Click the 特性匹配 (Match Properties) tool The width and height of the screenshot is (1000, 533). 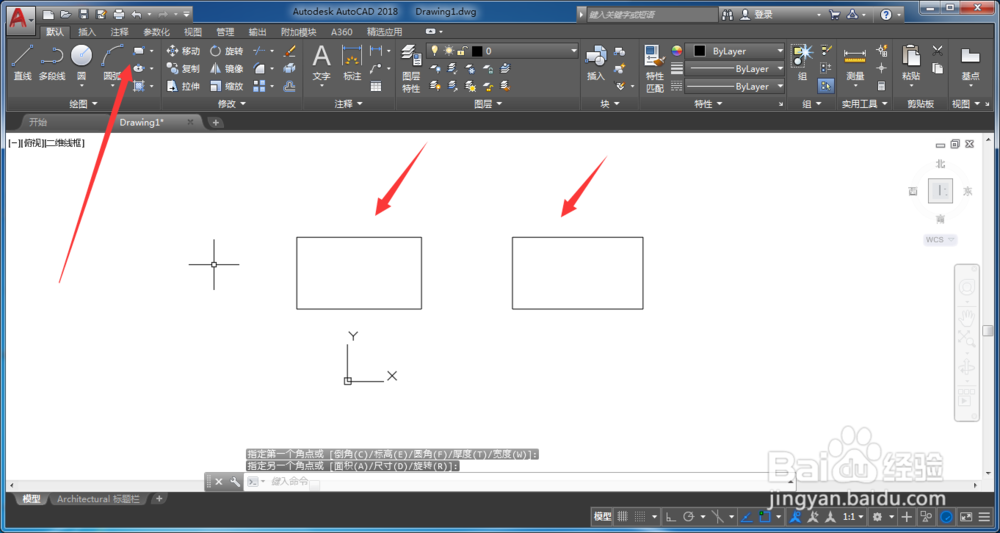[655, 69]
